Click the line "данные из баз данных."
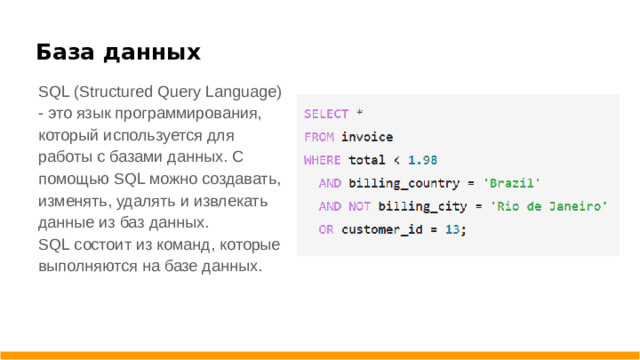 [124, 222]
